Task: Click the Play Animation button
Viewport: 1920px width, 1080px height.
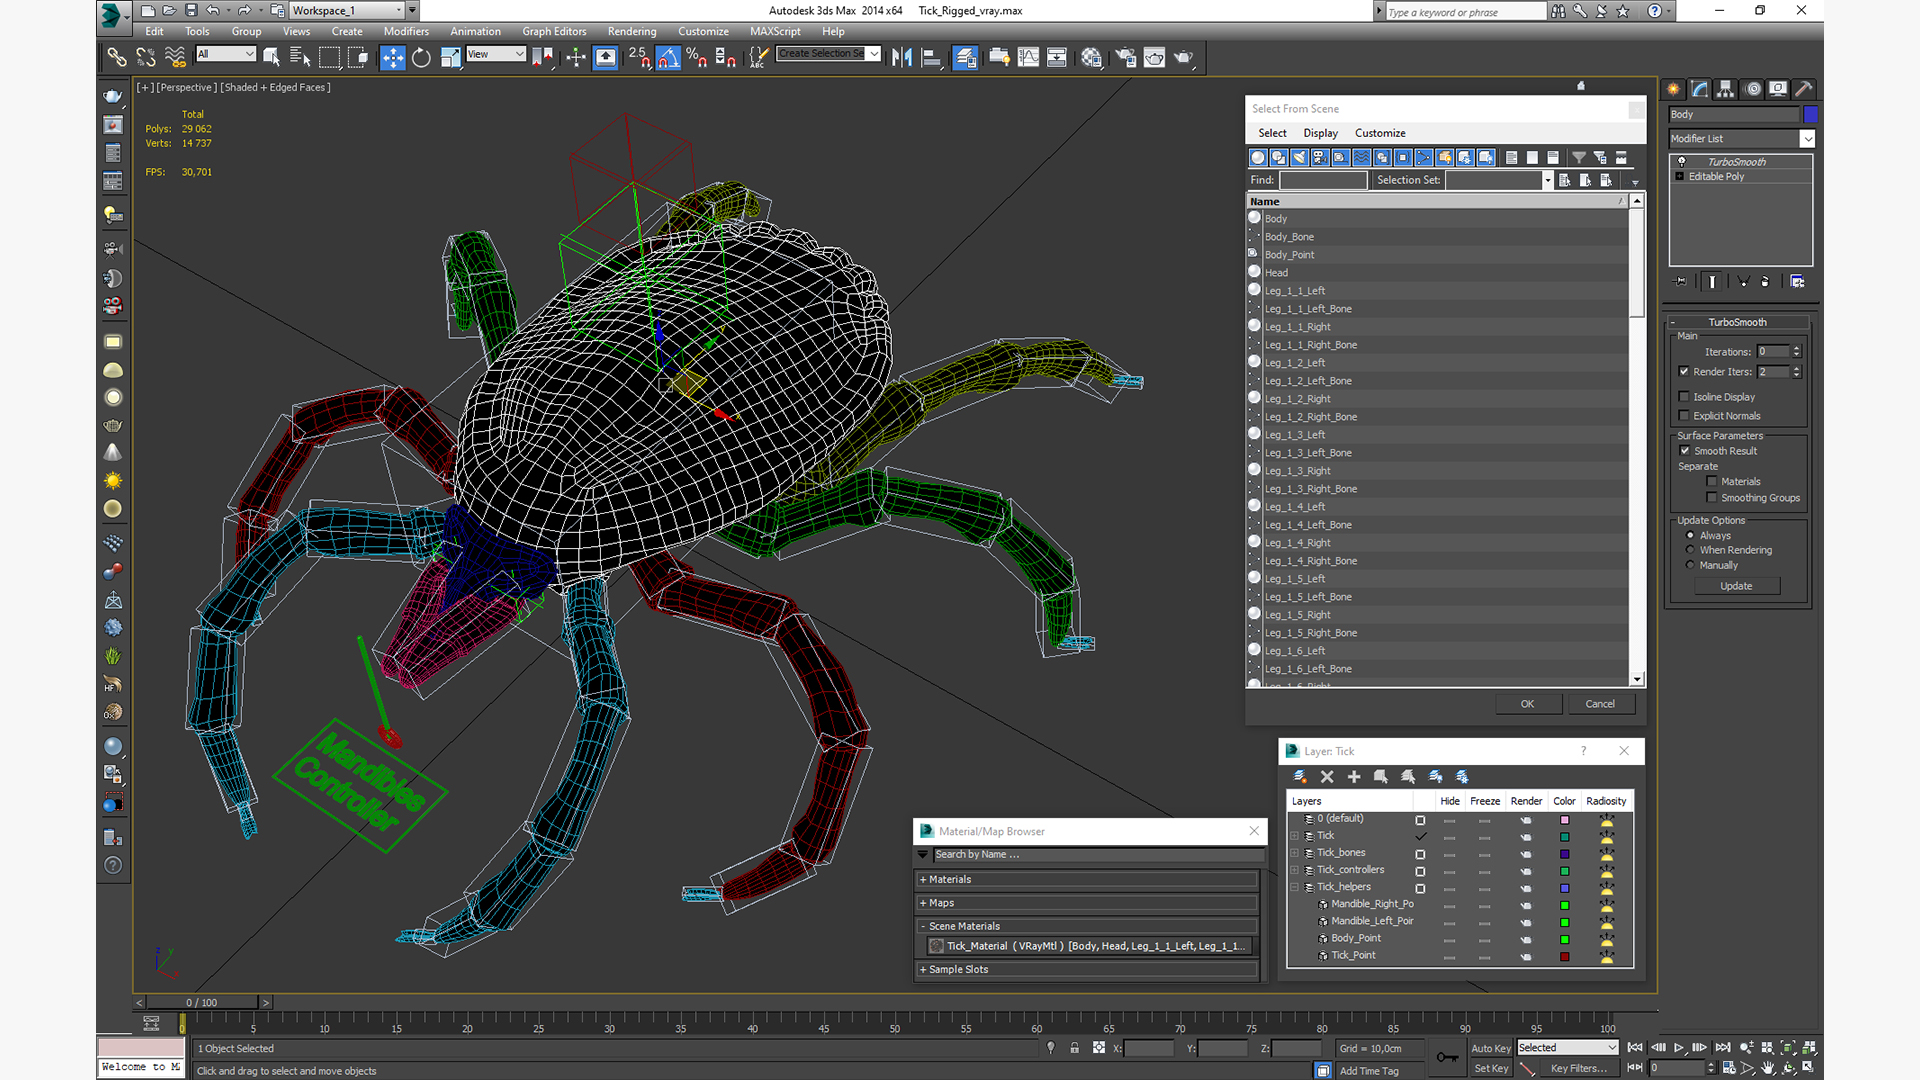Action: (1679, 1048)
